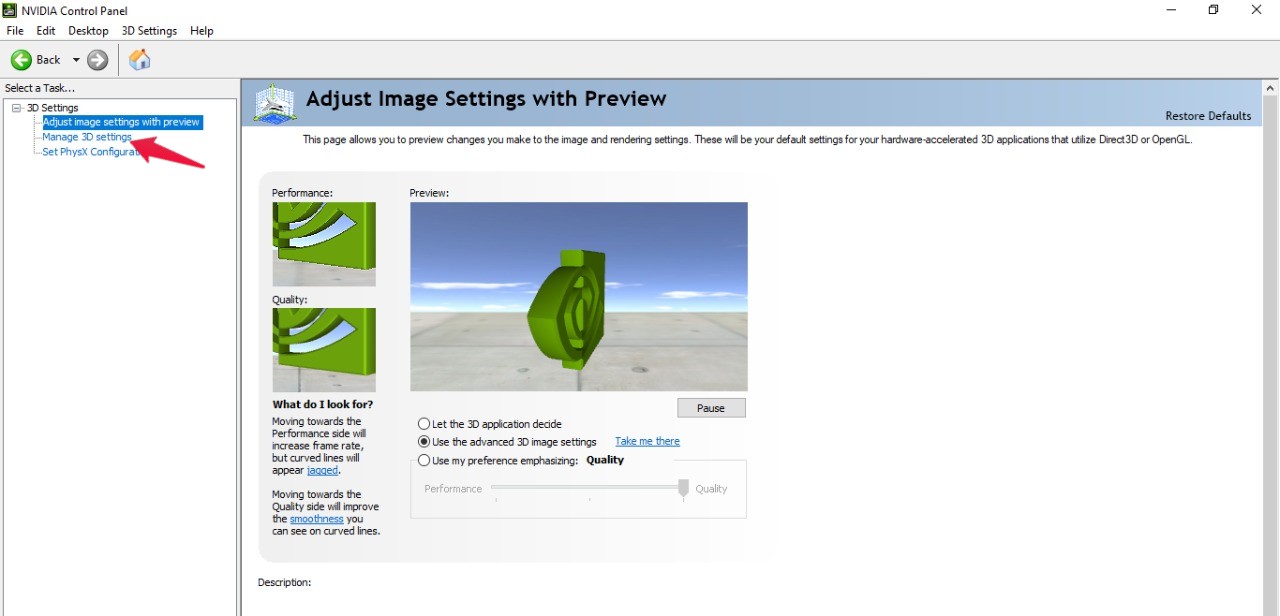The image size is (1280, 616).
Task: Open the 'jagged' help link
Action: (323, 470)
